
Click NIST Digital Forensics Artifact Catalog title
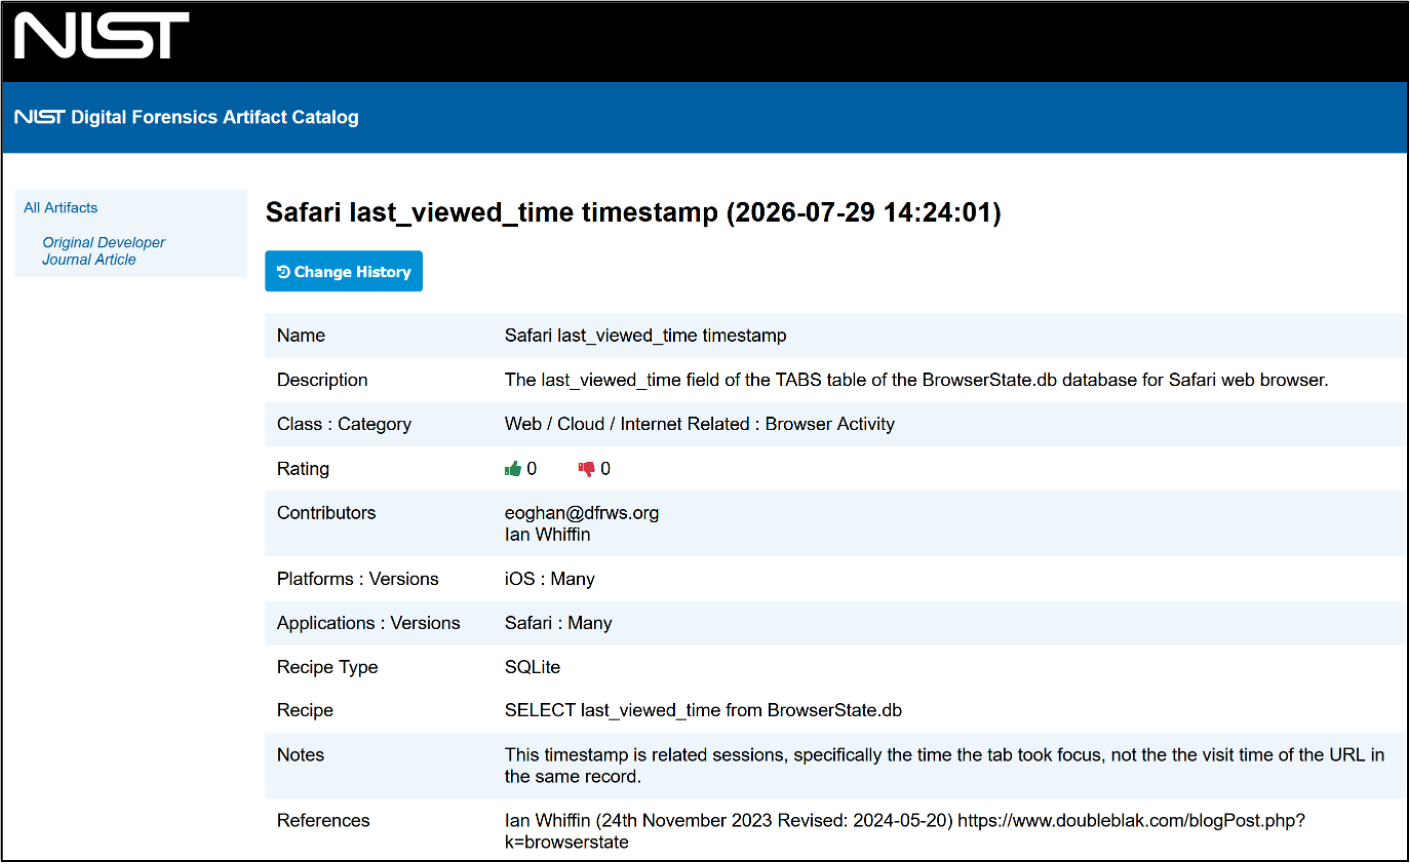click(x=186, y=117)
